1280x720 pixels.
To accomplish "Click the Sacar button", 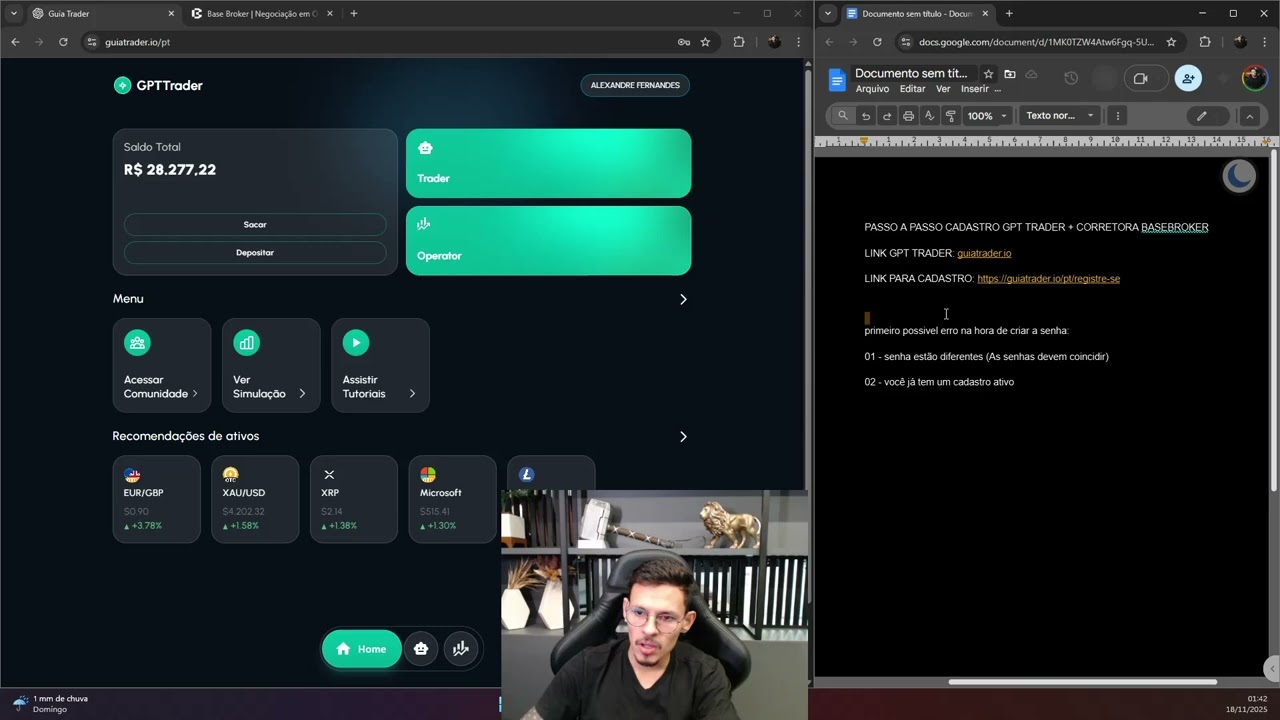I will pos(255,225).
